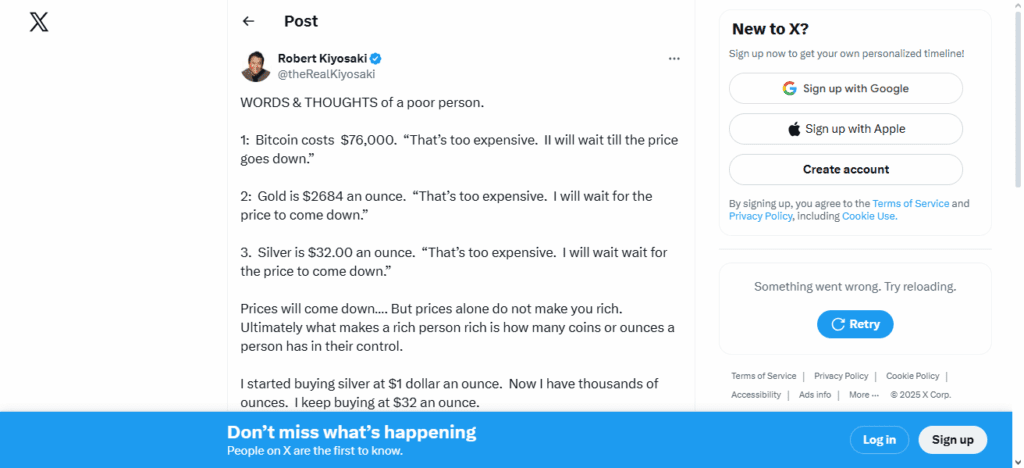Open the post's three-dots more menu
Viewport: 1024px width, 468px height.
tap(674, 58)
